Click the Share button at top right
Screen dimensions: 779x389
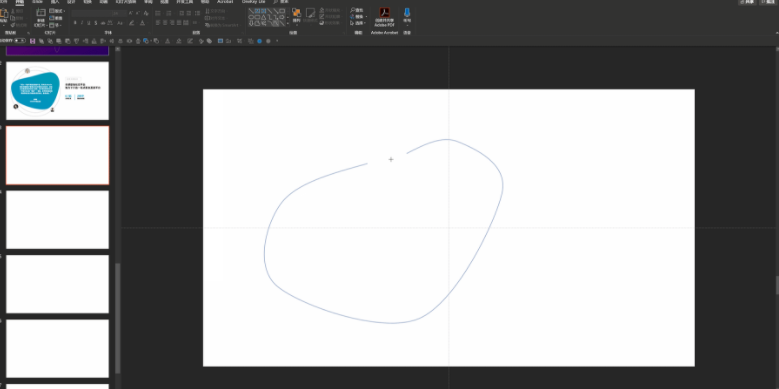(747, 2)
